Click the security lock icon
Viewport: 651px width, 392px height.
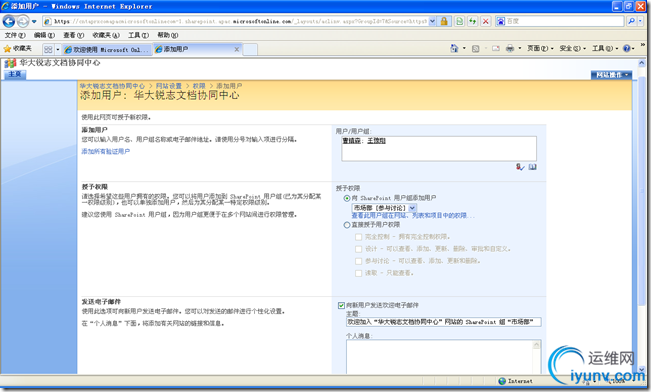tap(444, 21)
